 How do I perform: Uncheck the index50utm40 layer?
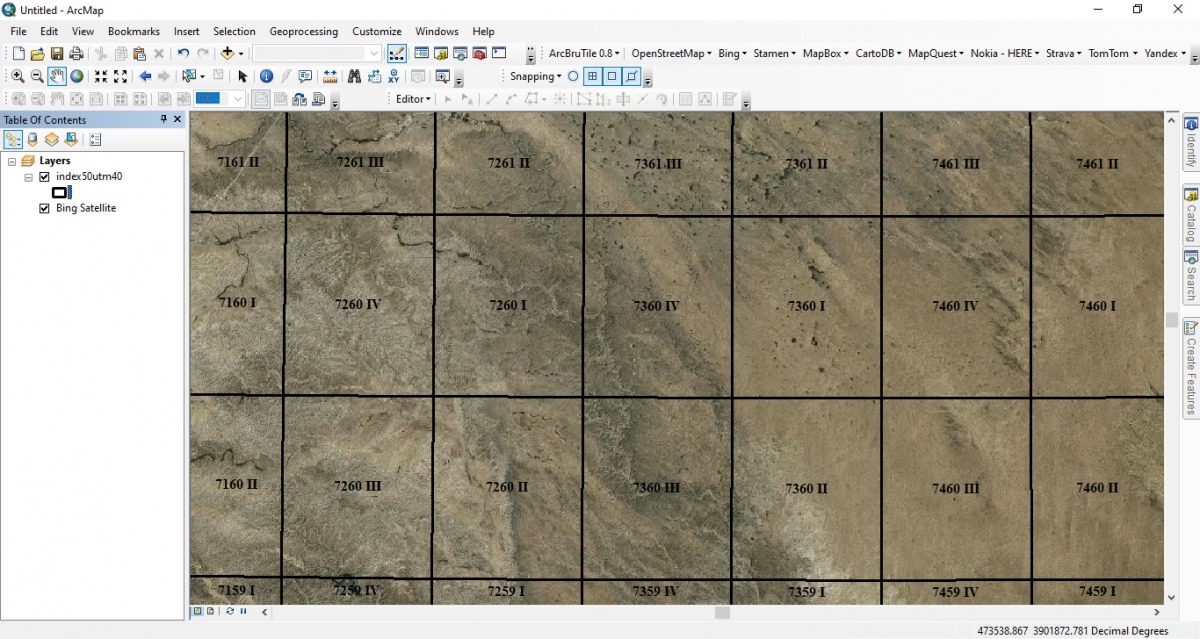pyautogui.click(x=44, y=177)
